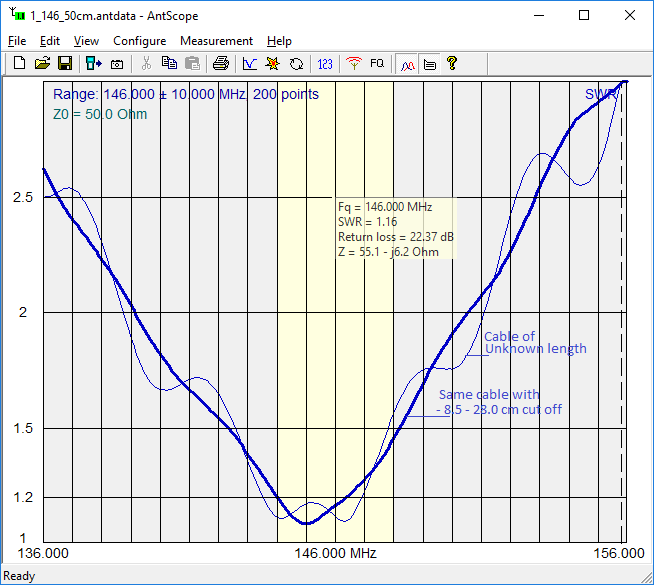Image resolution: width=654 pixels, height=585 pixels.
Task: Open a file with the folder icon
Action: [42, 63]
